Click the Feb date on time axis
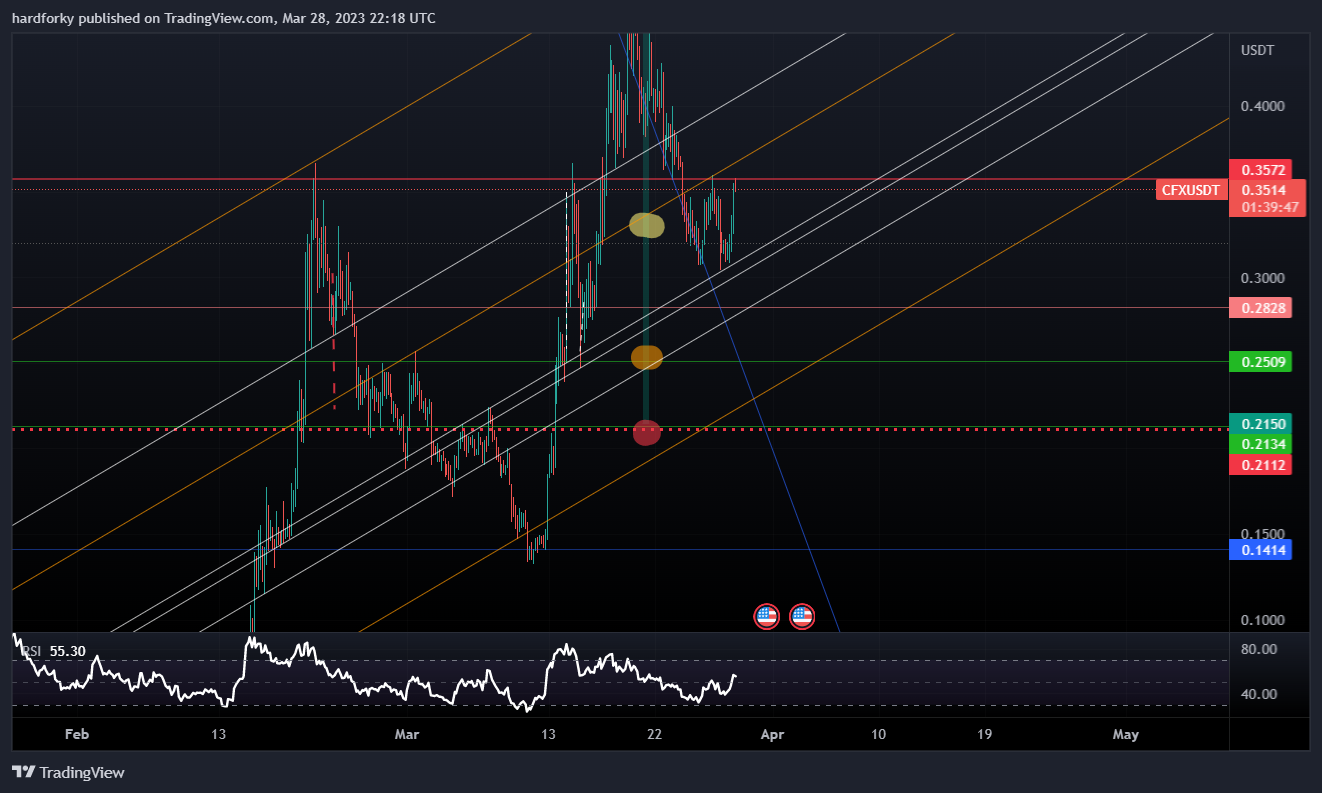Screen dimensions: 1322x793 tap(76, 734)
